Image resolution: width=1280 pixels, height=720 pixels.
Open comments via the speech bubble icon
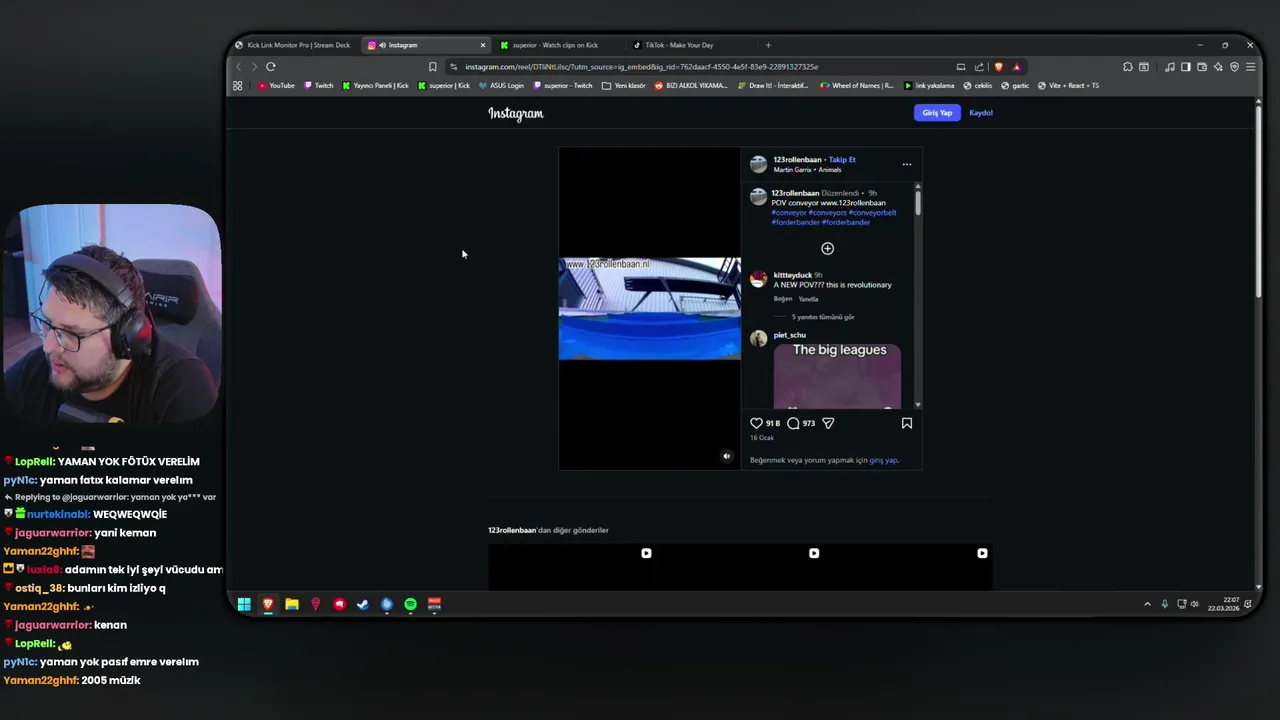coord(793,423)
